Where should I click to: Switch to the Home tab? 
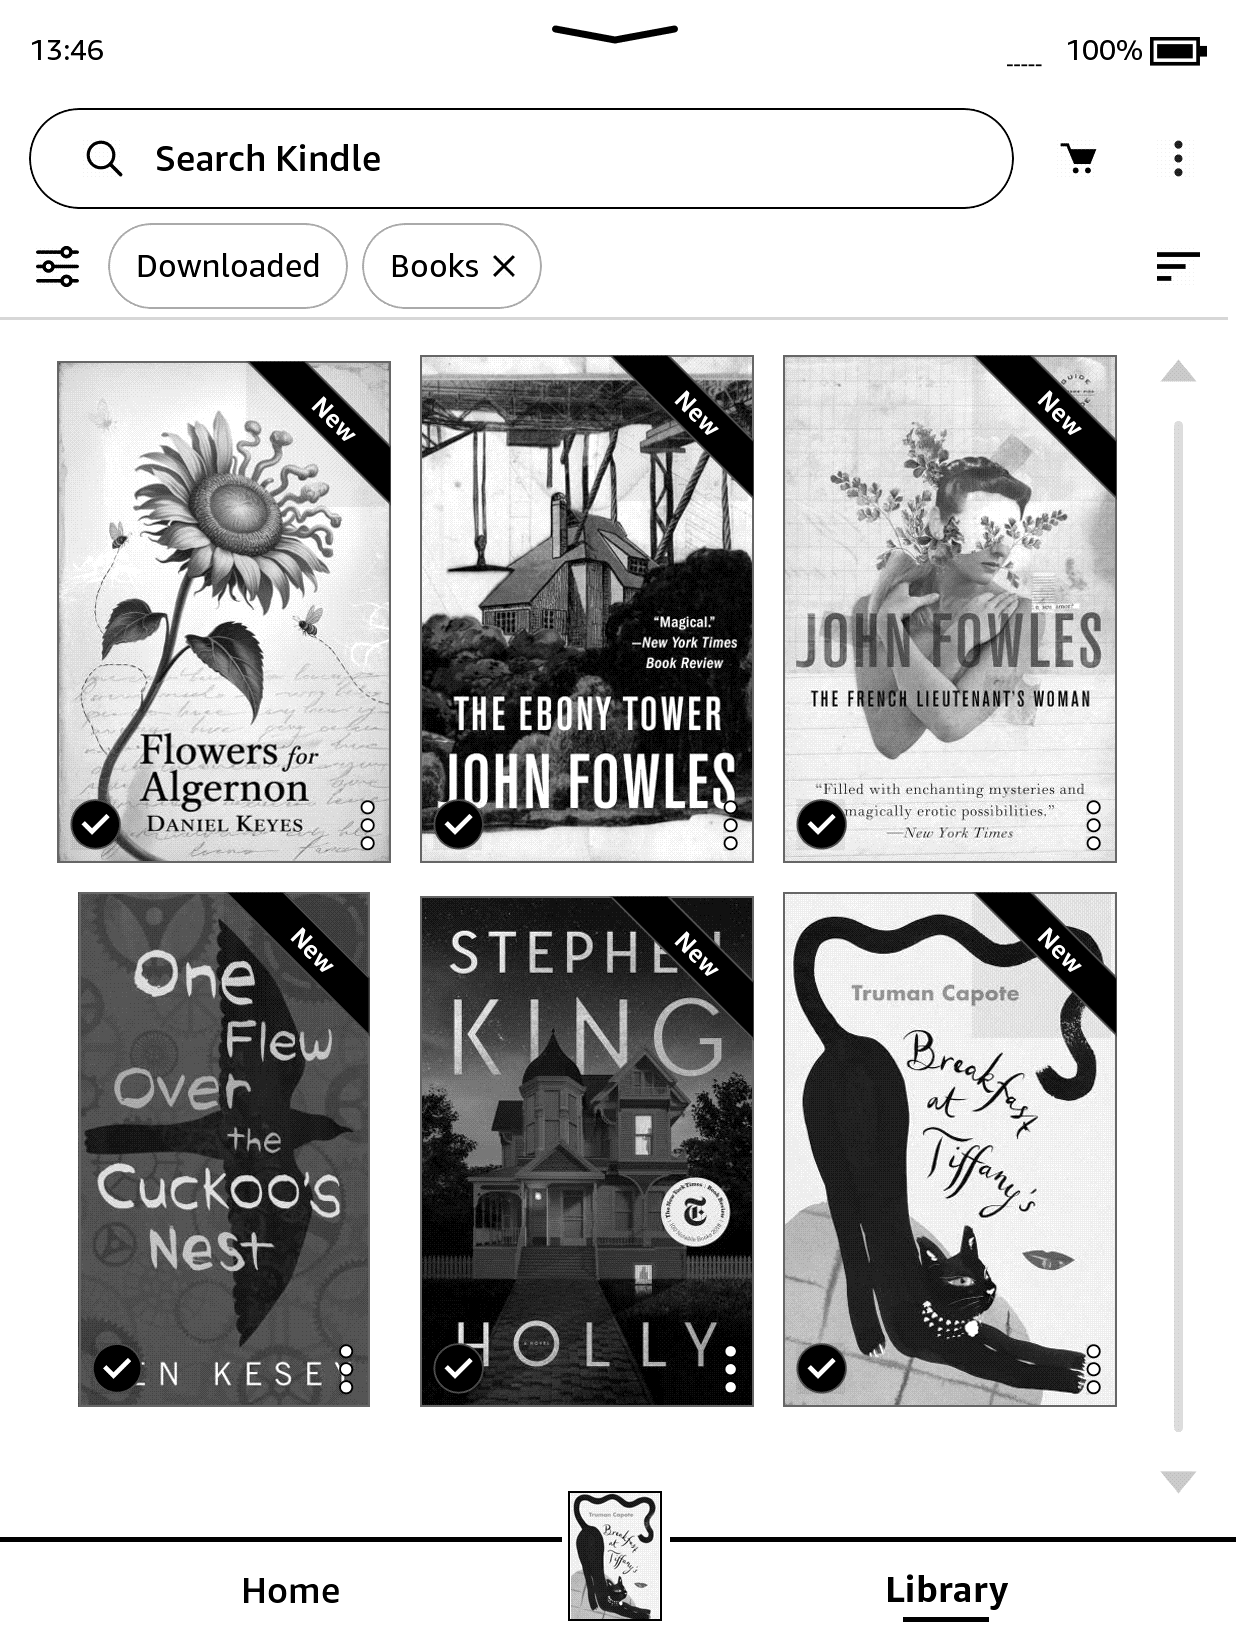[291, 1590]
